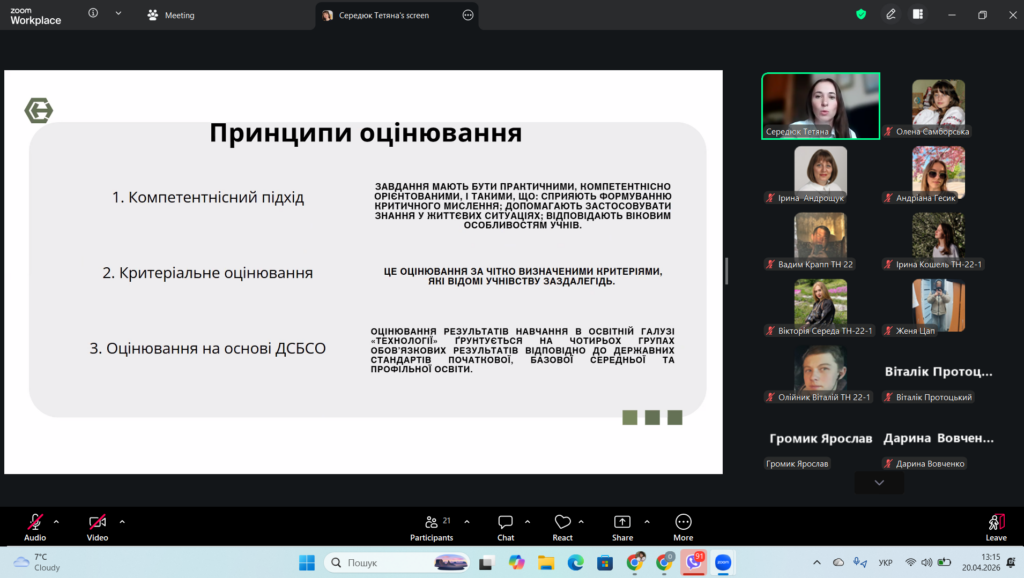The image size is (1024, 578).
Task: Click the React heart icon
Action: coord(562,523)
